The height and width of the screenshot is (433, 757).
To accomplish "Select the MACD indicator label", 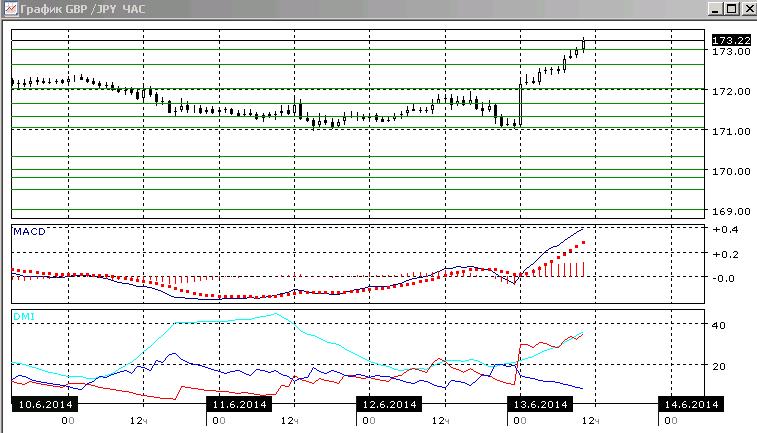I will pyautogui.click(x=29, y=232).
